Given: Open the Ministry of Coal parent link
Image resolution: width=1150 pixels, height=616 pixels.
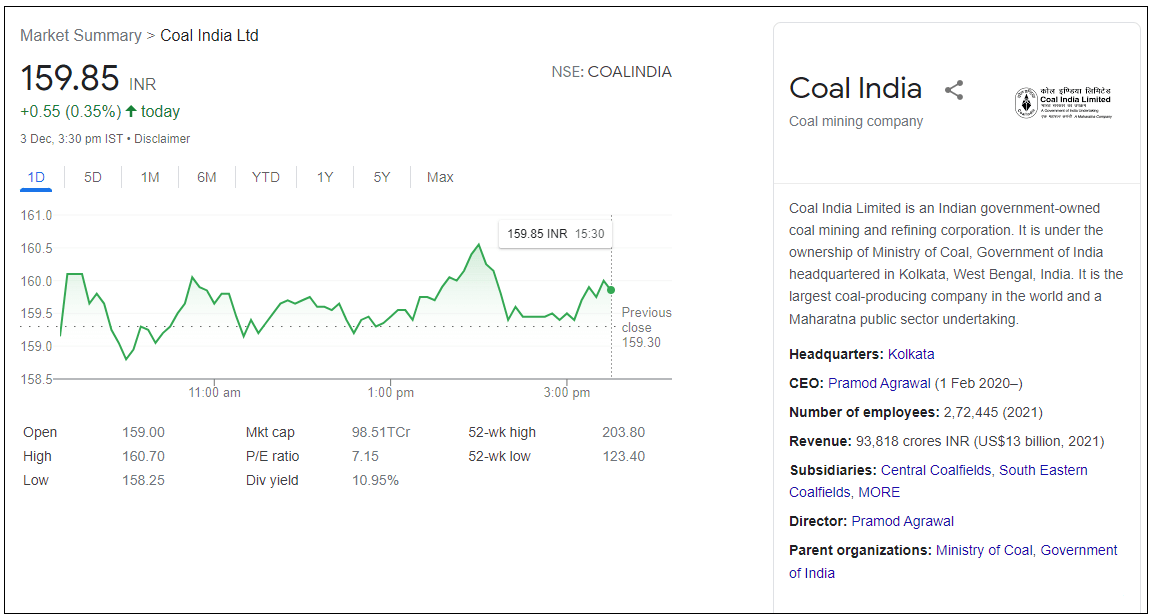Looking at the screenshot, I should click(984, 550).
